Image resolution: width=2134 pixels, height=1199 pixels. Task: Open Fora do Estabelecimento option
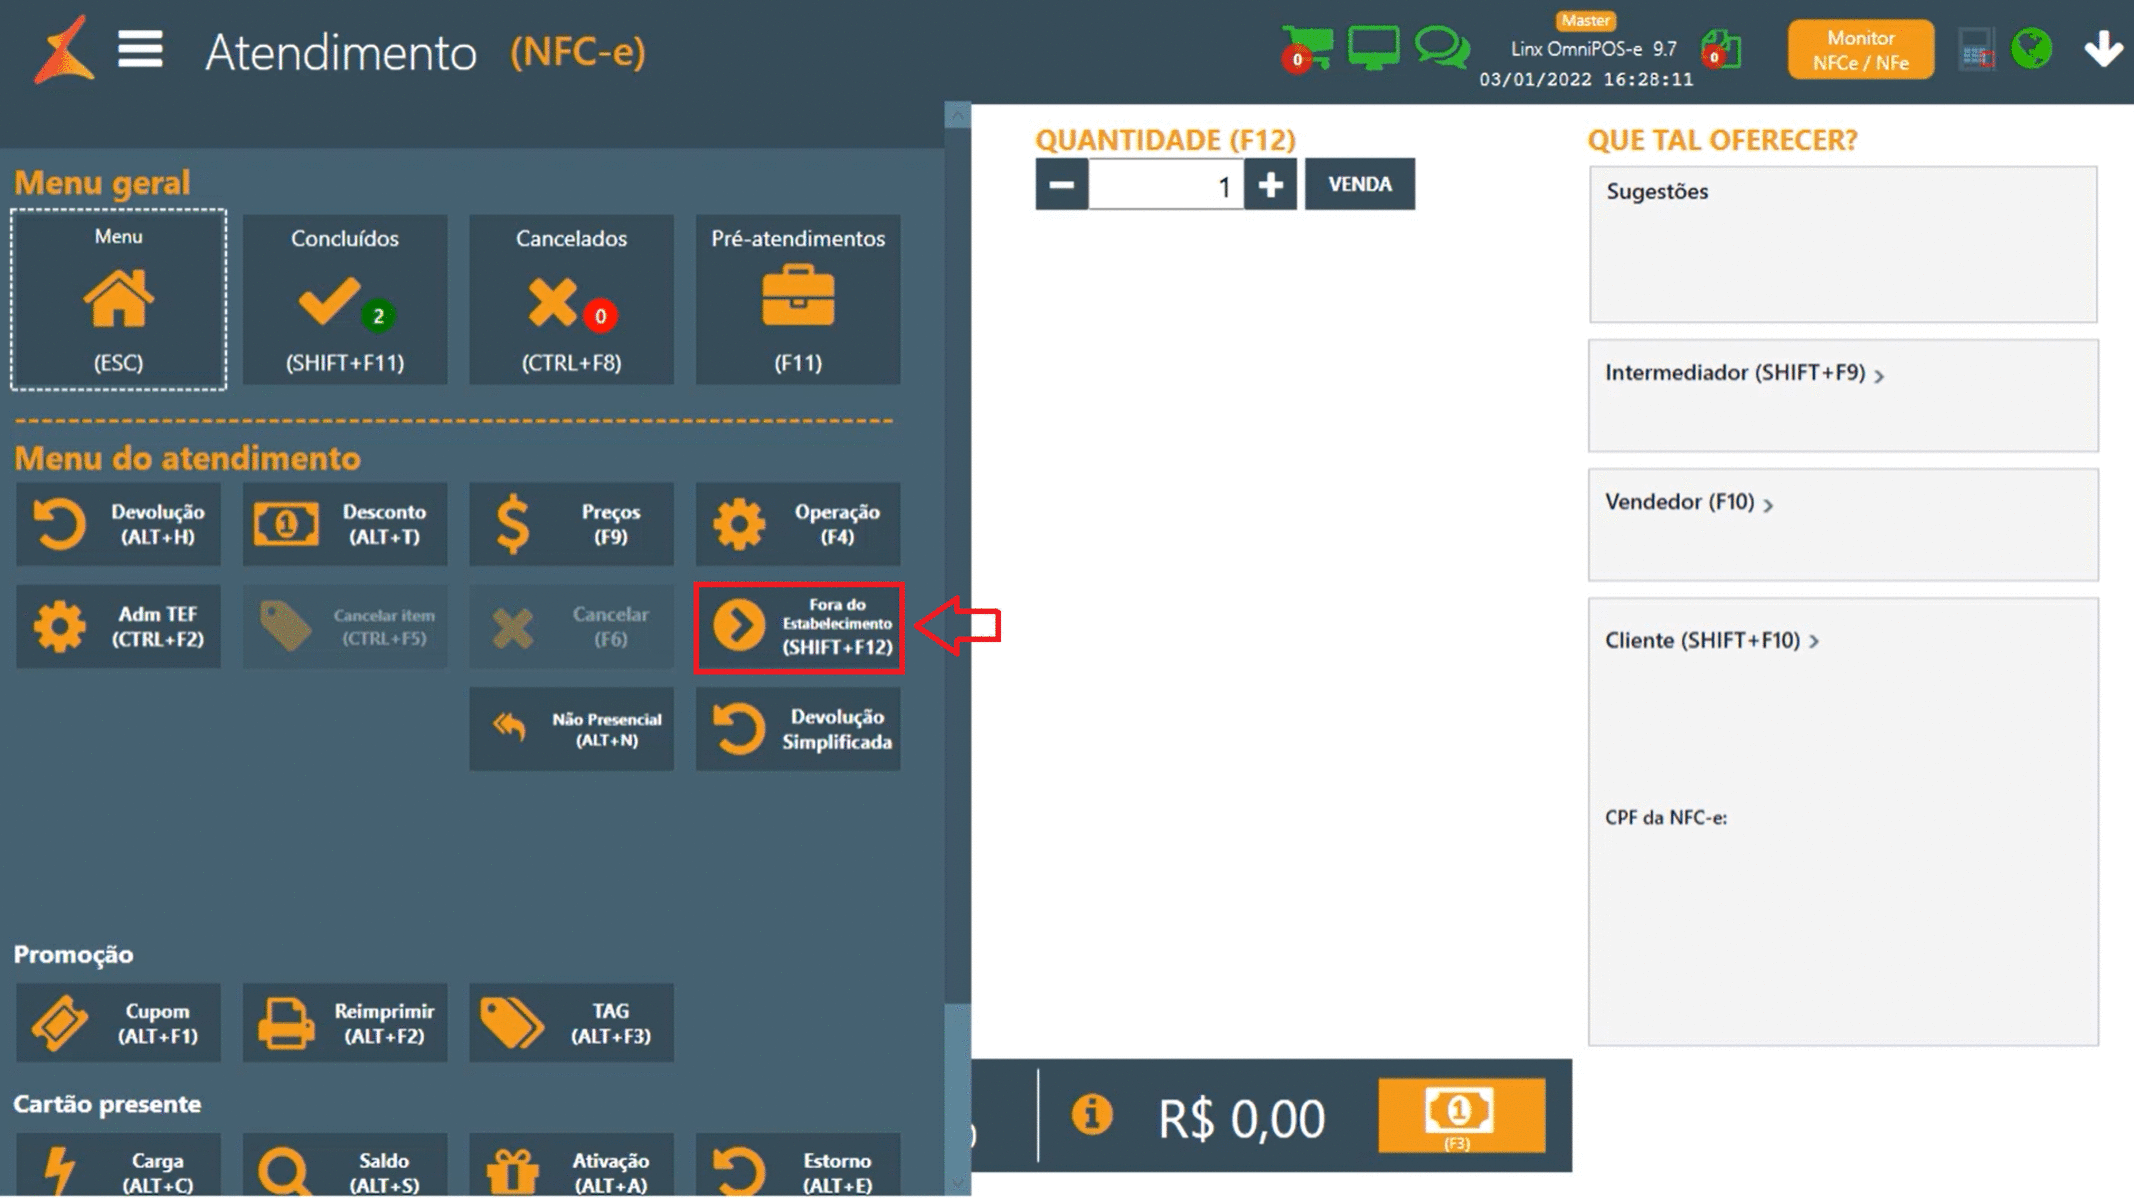click(x=799, y=627)
